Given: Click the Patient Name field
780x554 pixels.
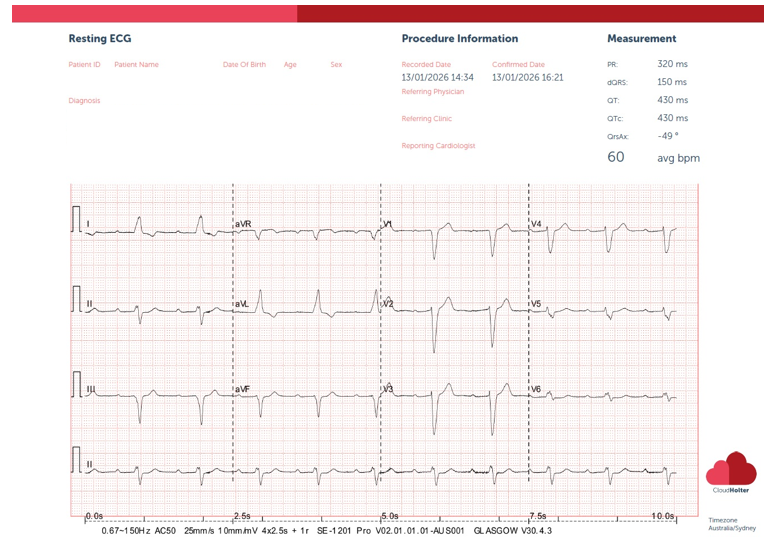Looking at the screenshot, I should click(136, 65).
